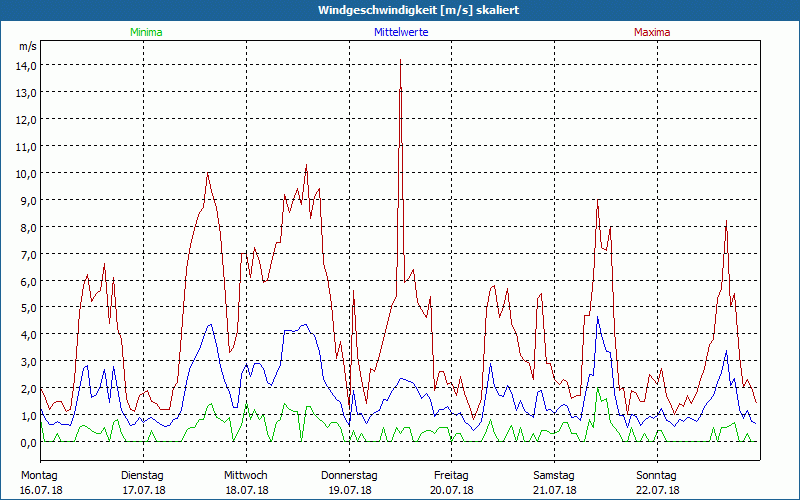Click the m/s axis unit label

click(x=28, y=46)
